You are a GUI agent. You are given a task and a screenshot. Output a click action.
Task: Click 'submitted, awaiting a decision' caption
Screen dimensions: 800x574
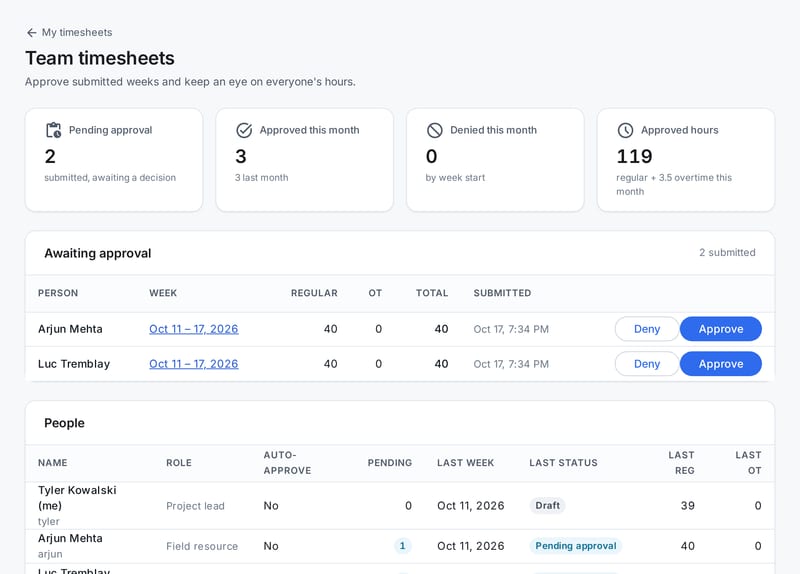[x=110, y=178]
